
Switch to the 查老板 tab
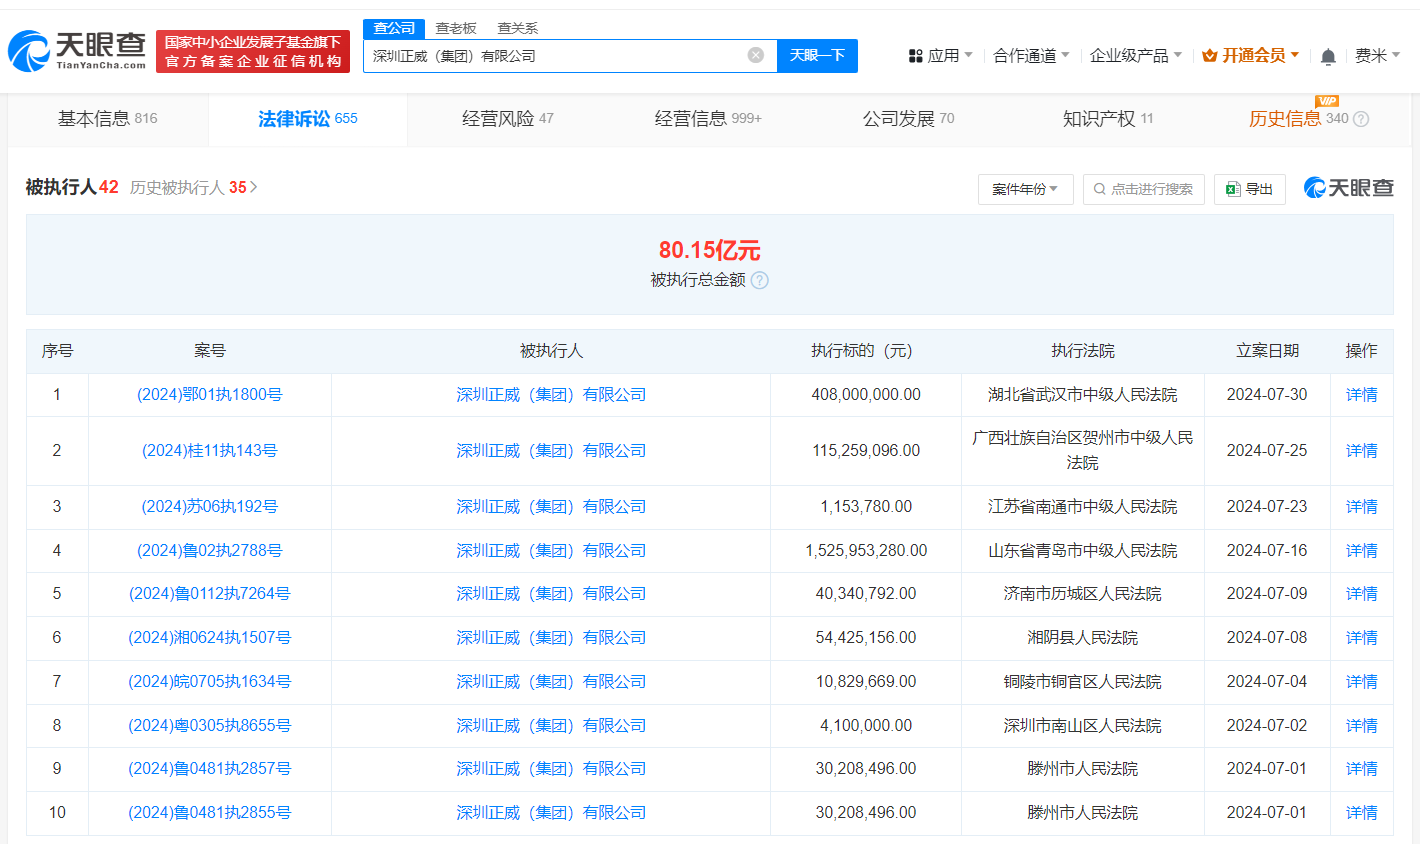(454, 28)
